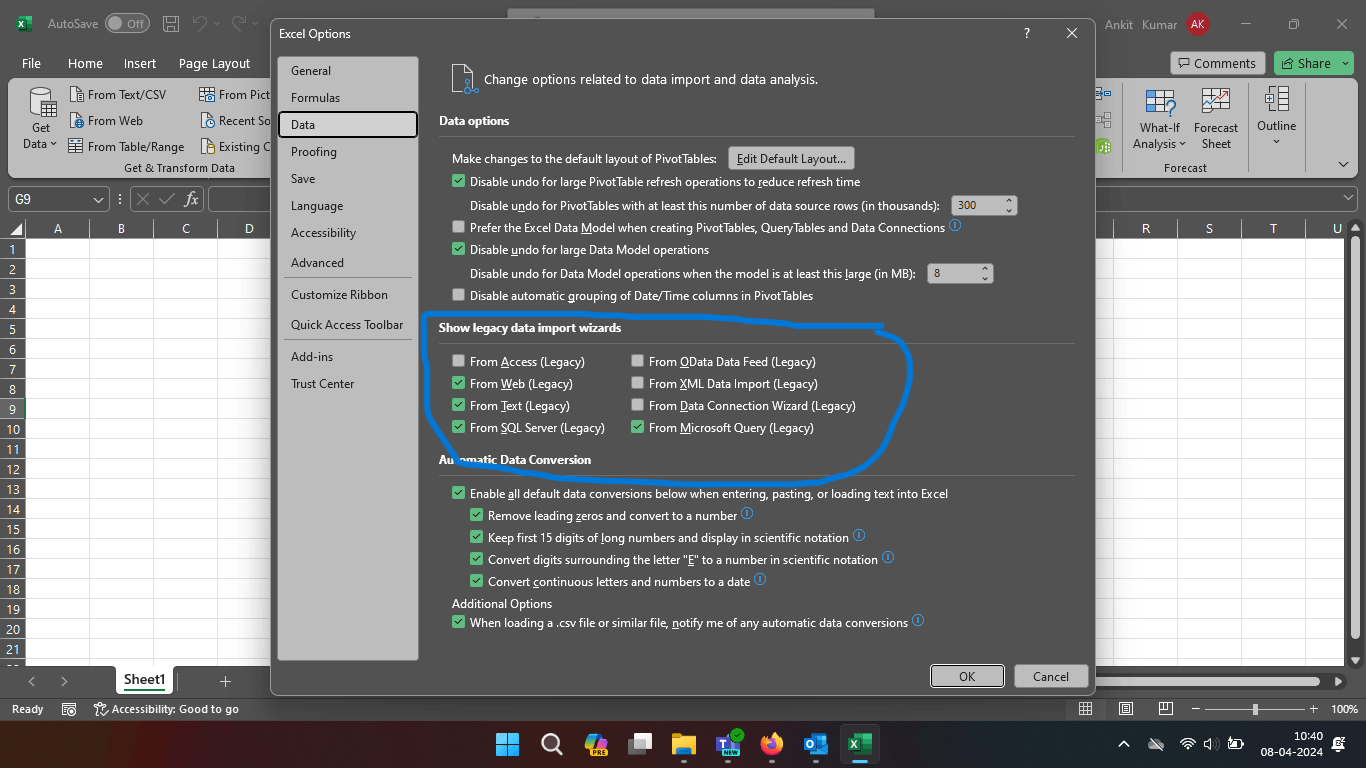
Task: Uncheck From Microsoft Query (Legacy)
Action: coord(638,427)
